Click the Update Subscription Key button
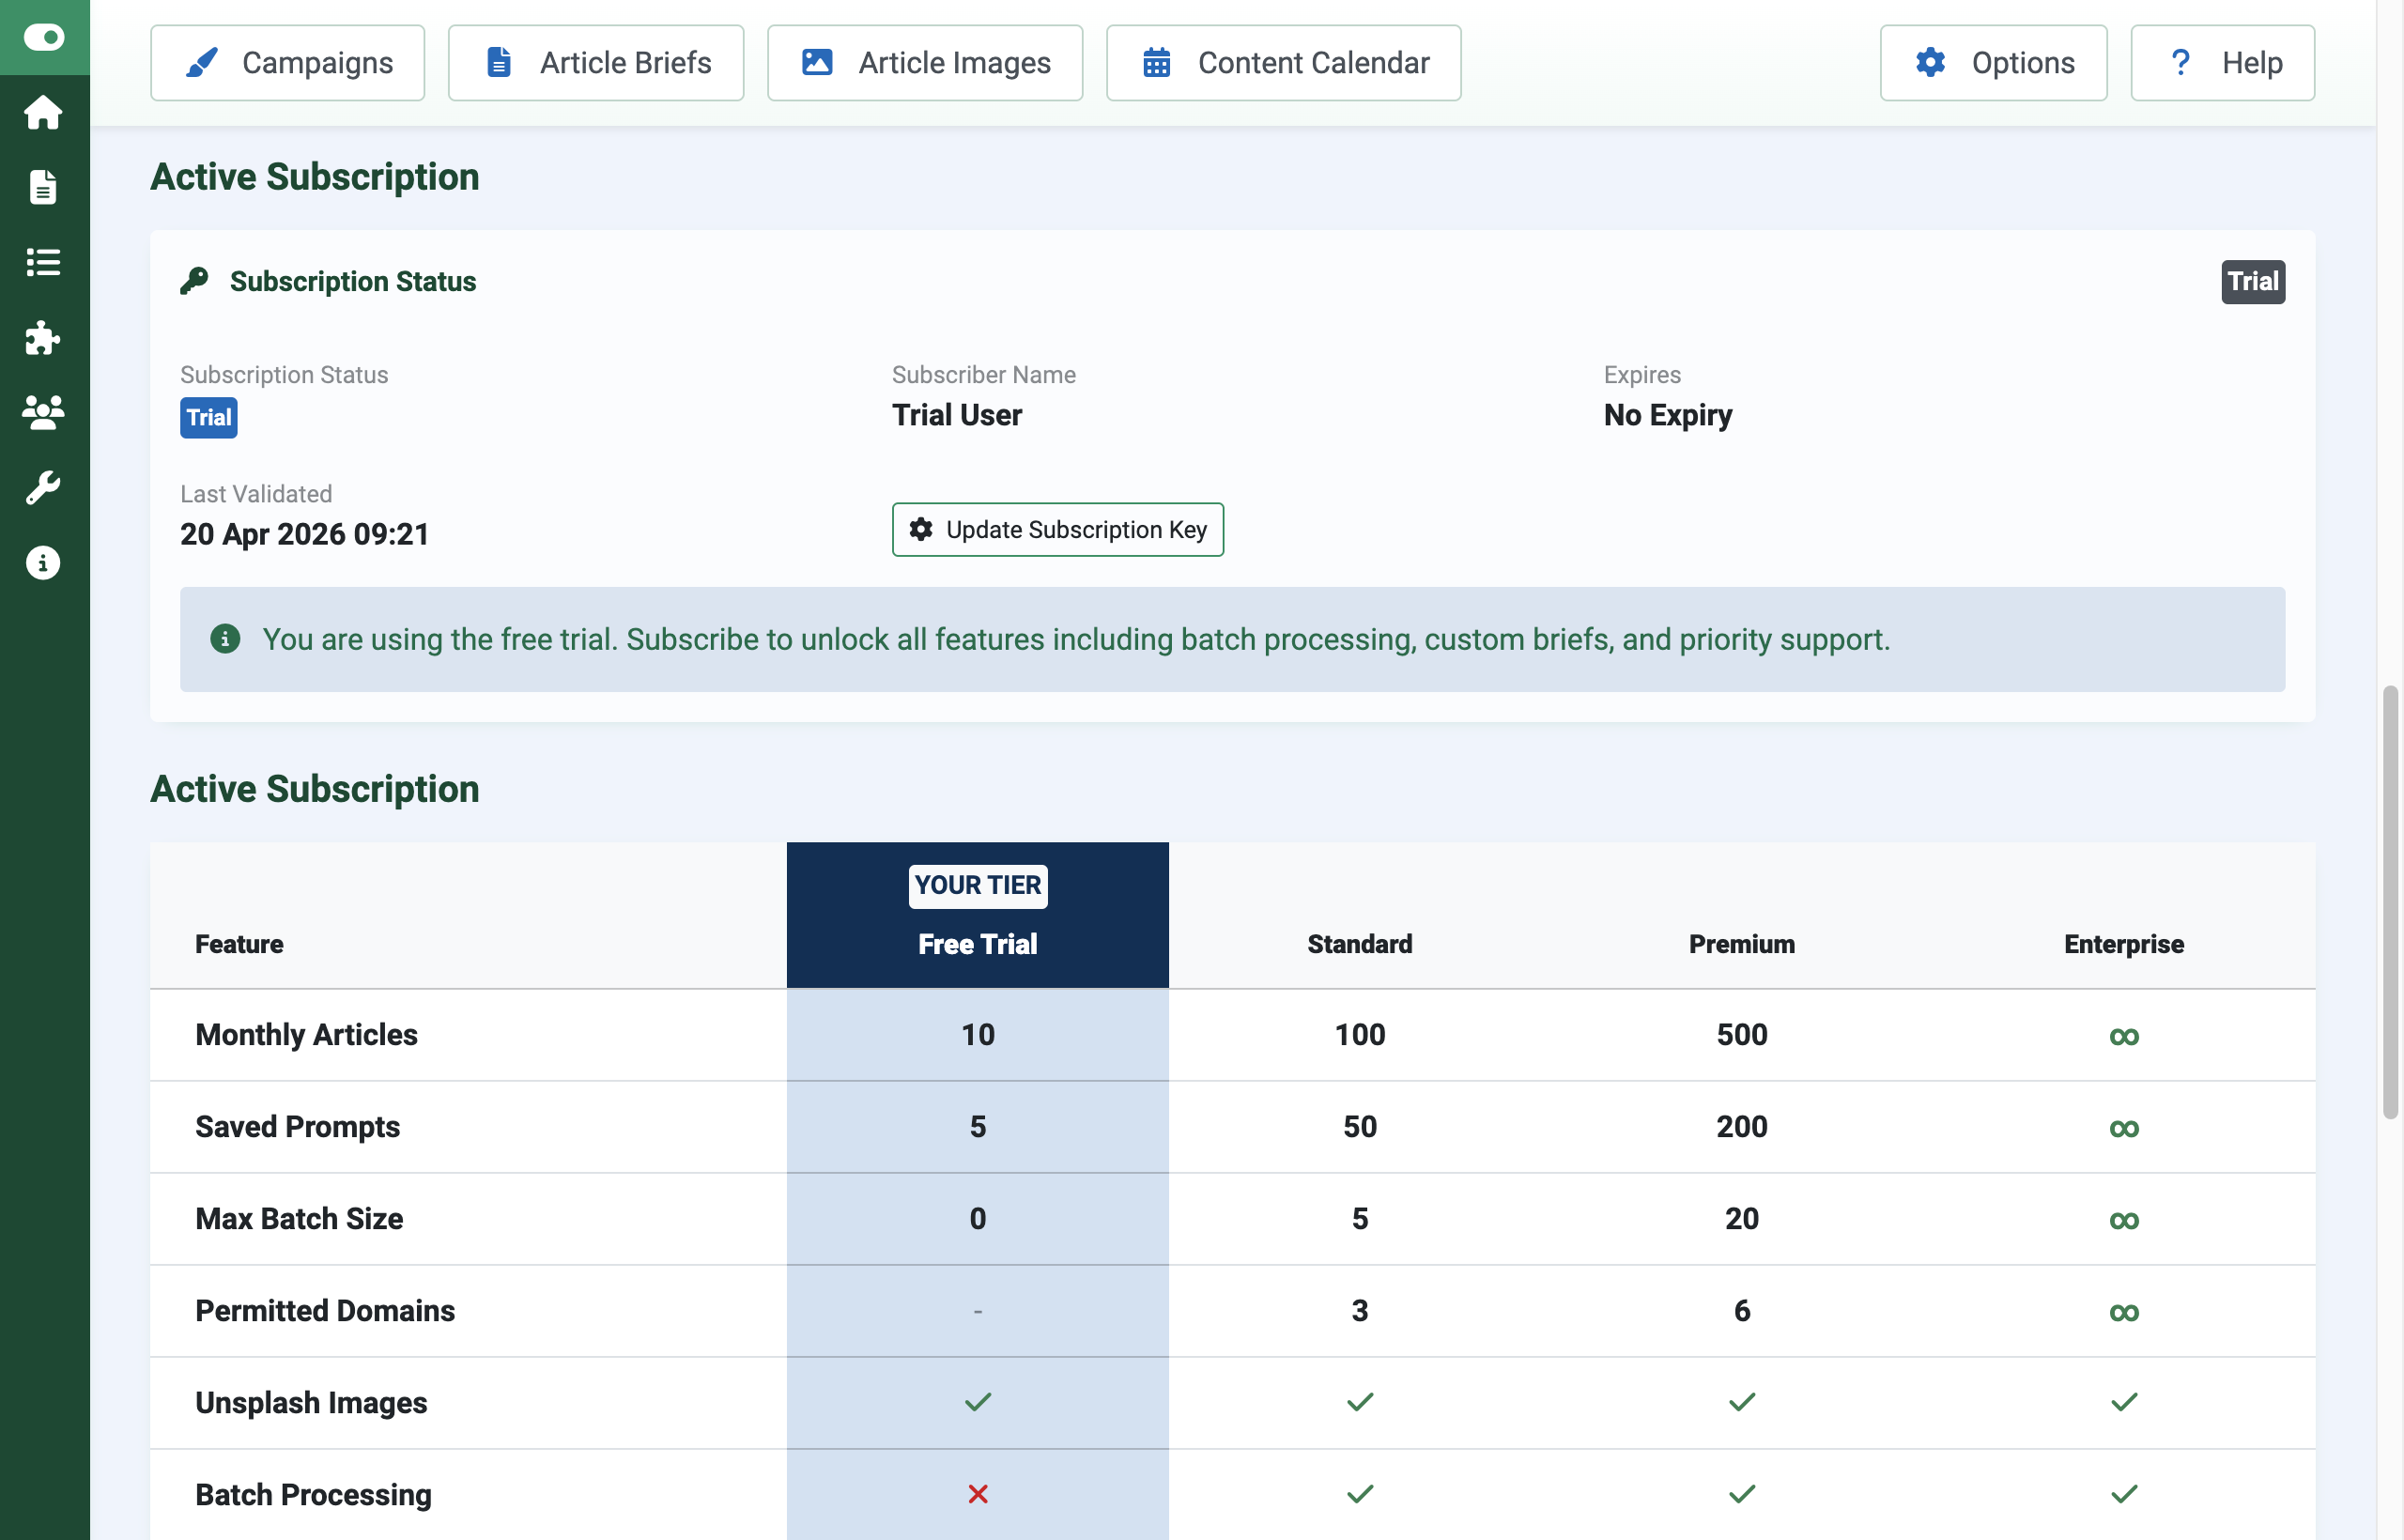 (x=1057, y=530)
